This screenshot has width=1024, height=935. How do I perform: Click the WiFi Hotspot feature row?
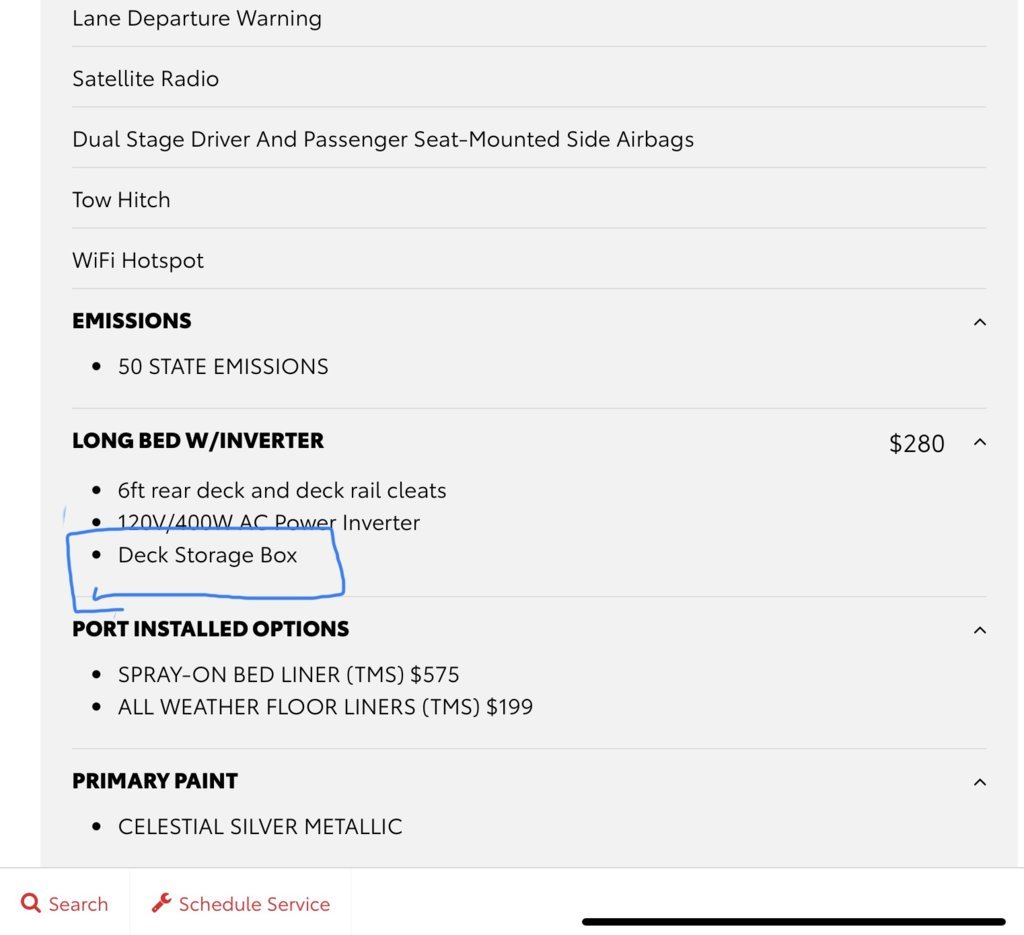click(x=529, y=261)
